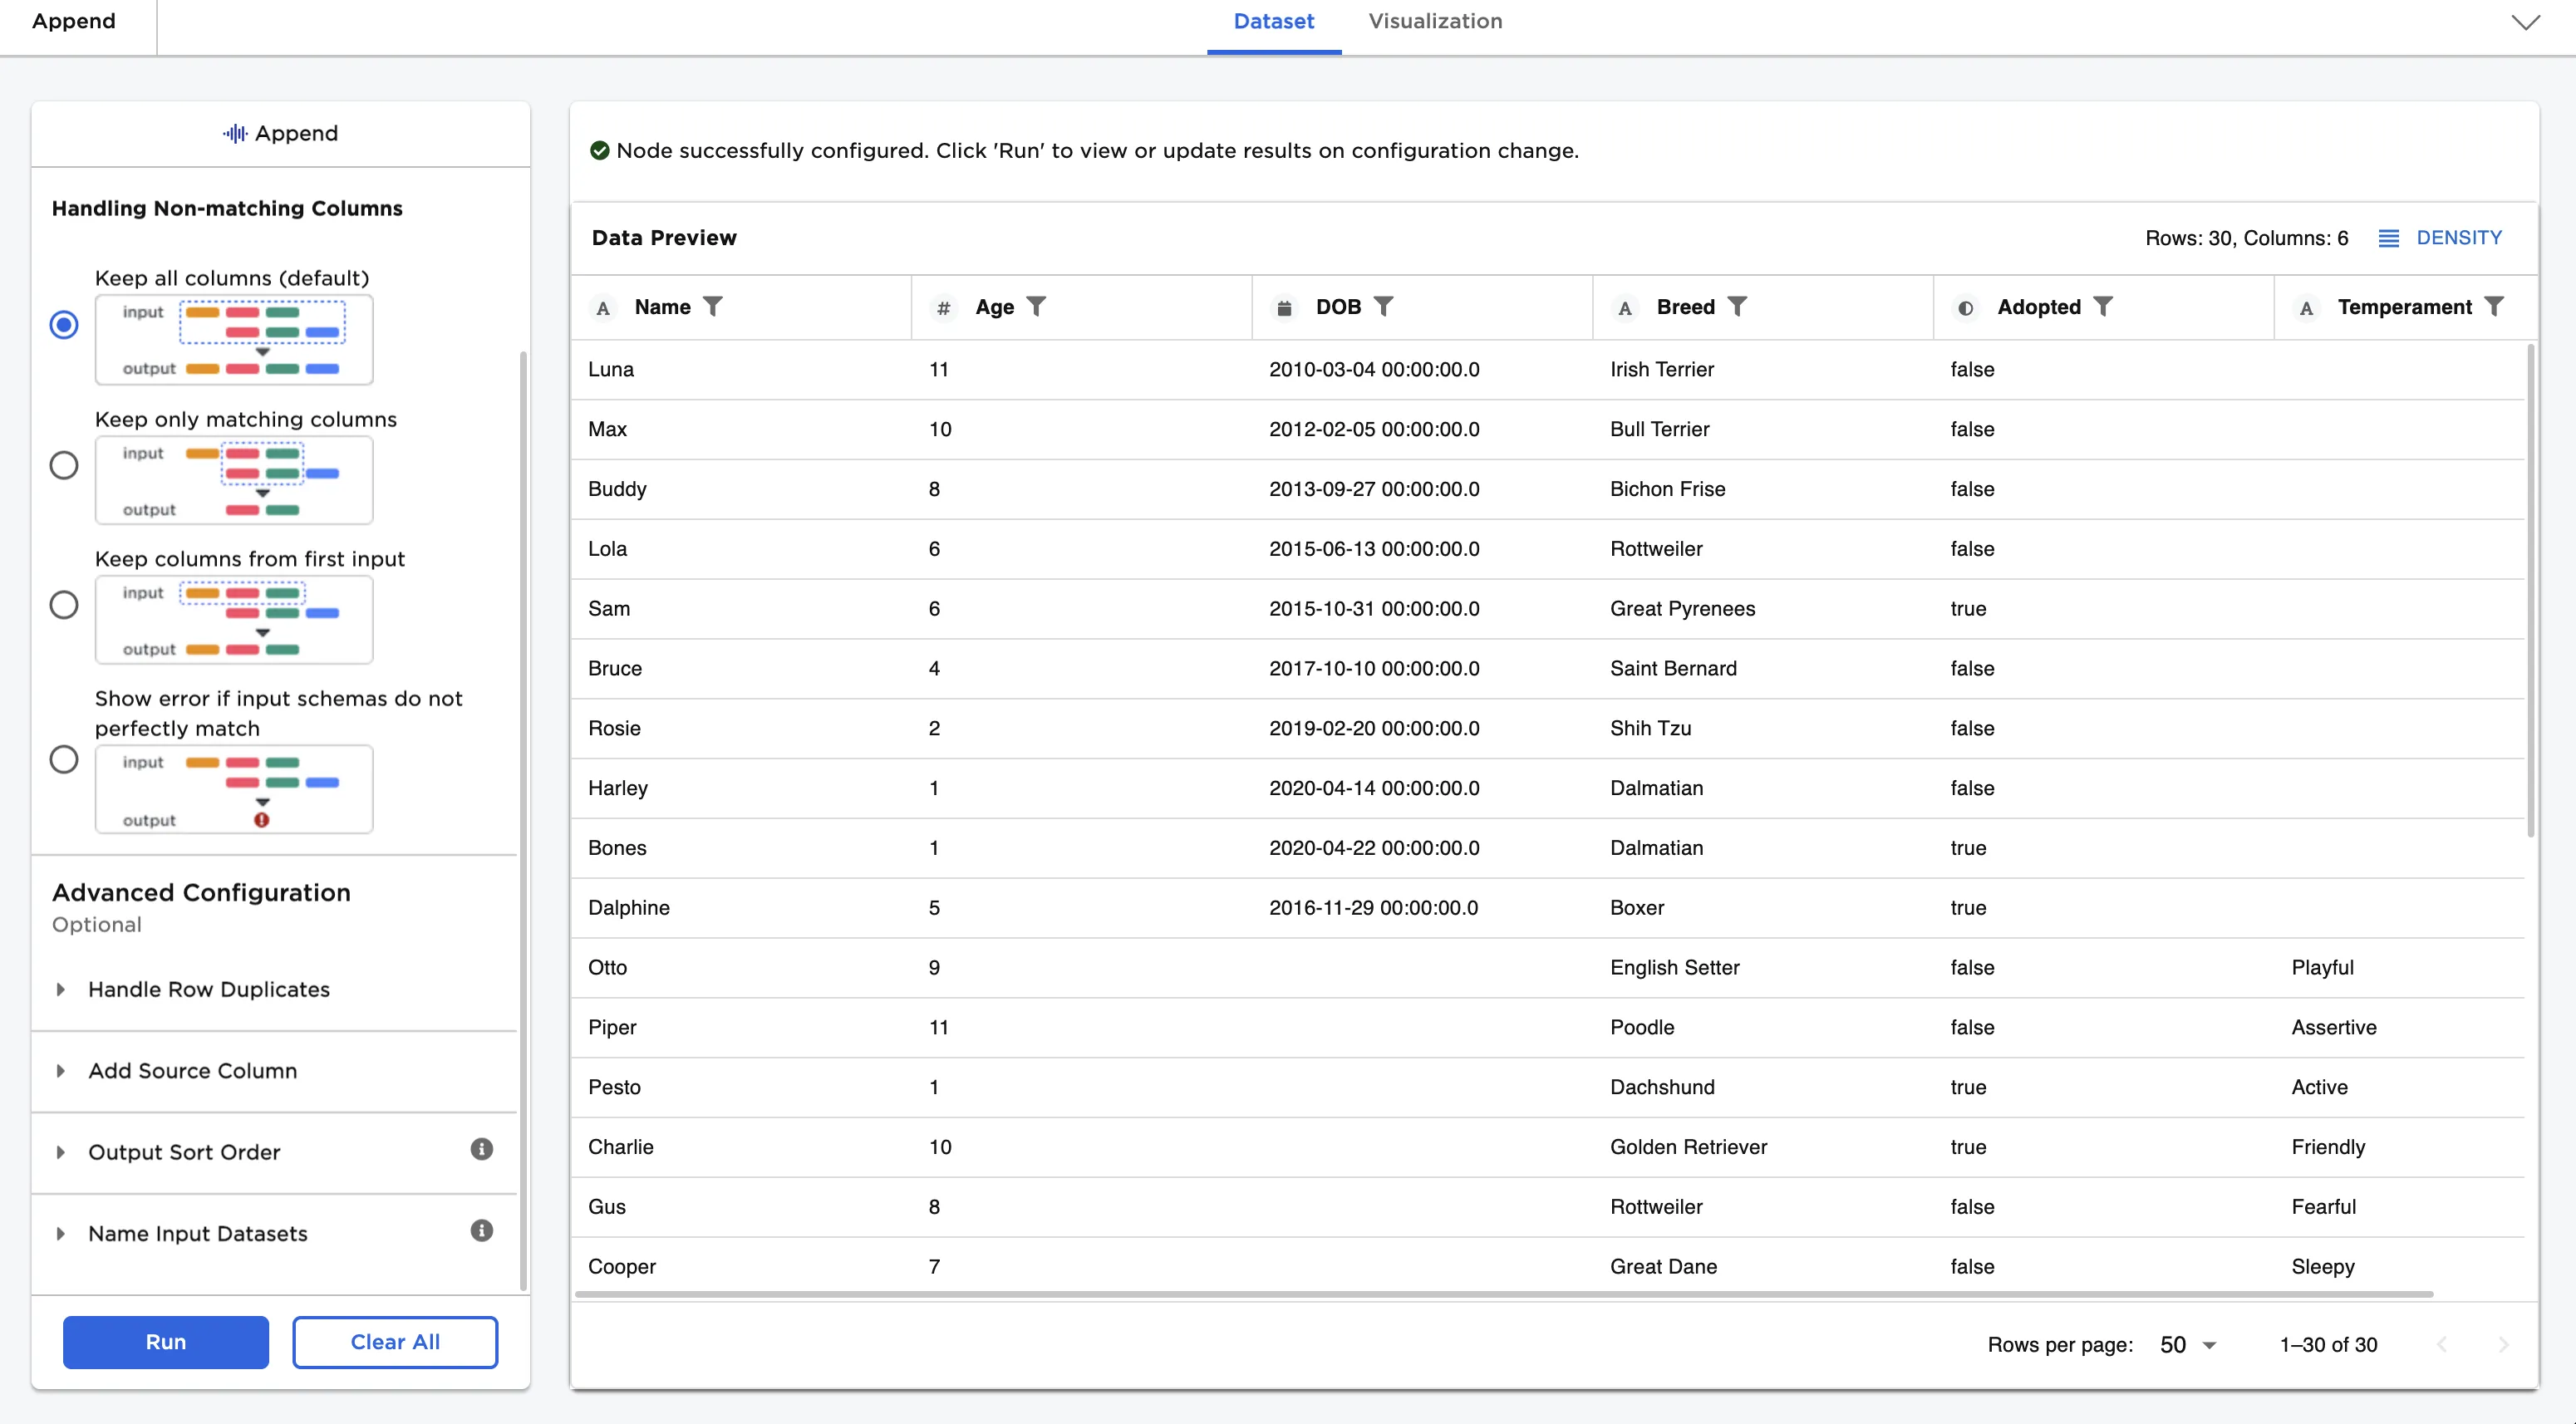Click the horizontal scrollbar under data table
The width and height of the screenshot is (2576, 1424).
point(1500,1295)
